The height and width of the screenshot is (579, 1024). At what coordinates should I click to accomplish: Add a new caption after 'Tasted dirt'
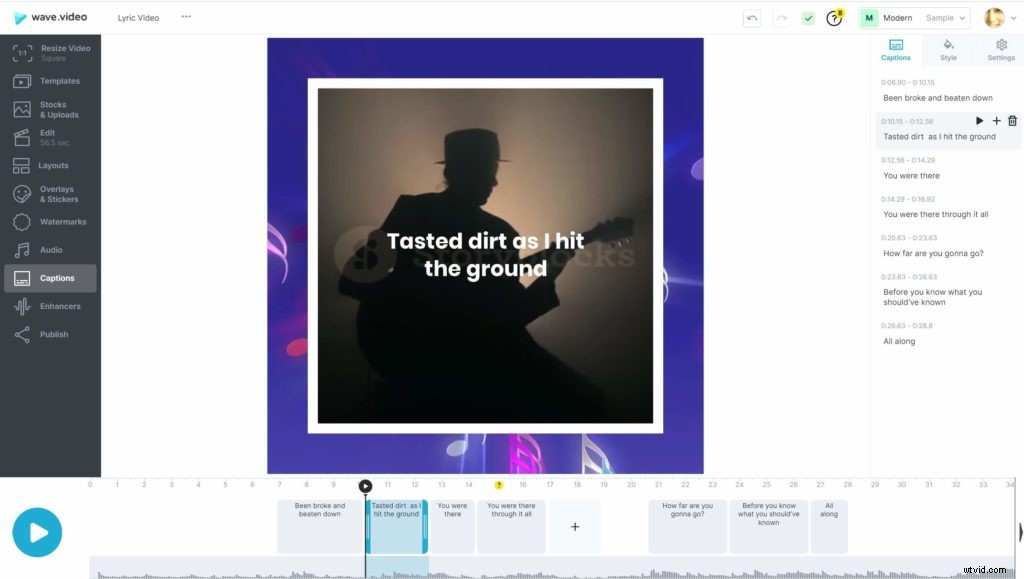coord(996,120)
